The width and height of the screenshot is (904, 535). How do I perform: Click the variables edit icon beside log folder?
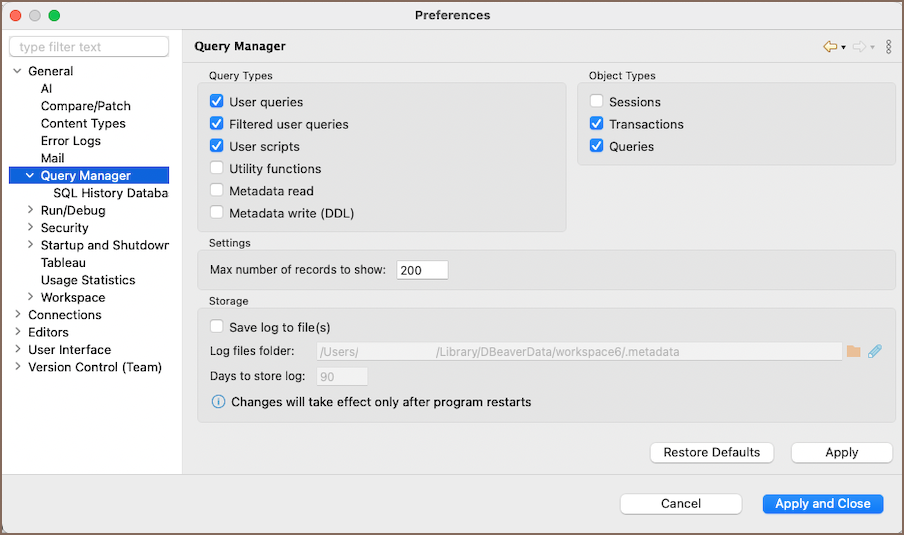874,351
